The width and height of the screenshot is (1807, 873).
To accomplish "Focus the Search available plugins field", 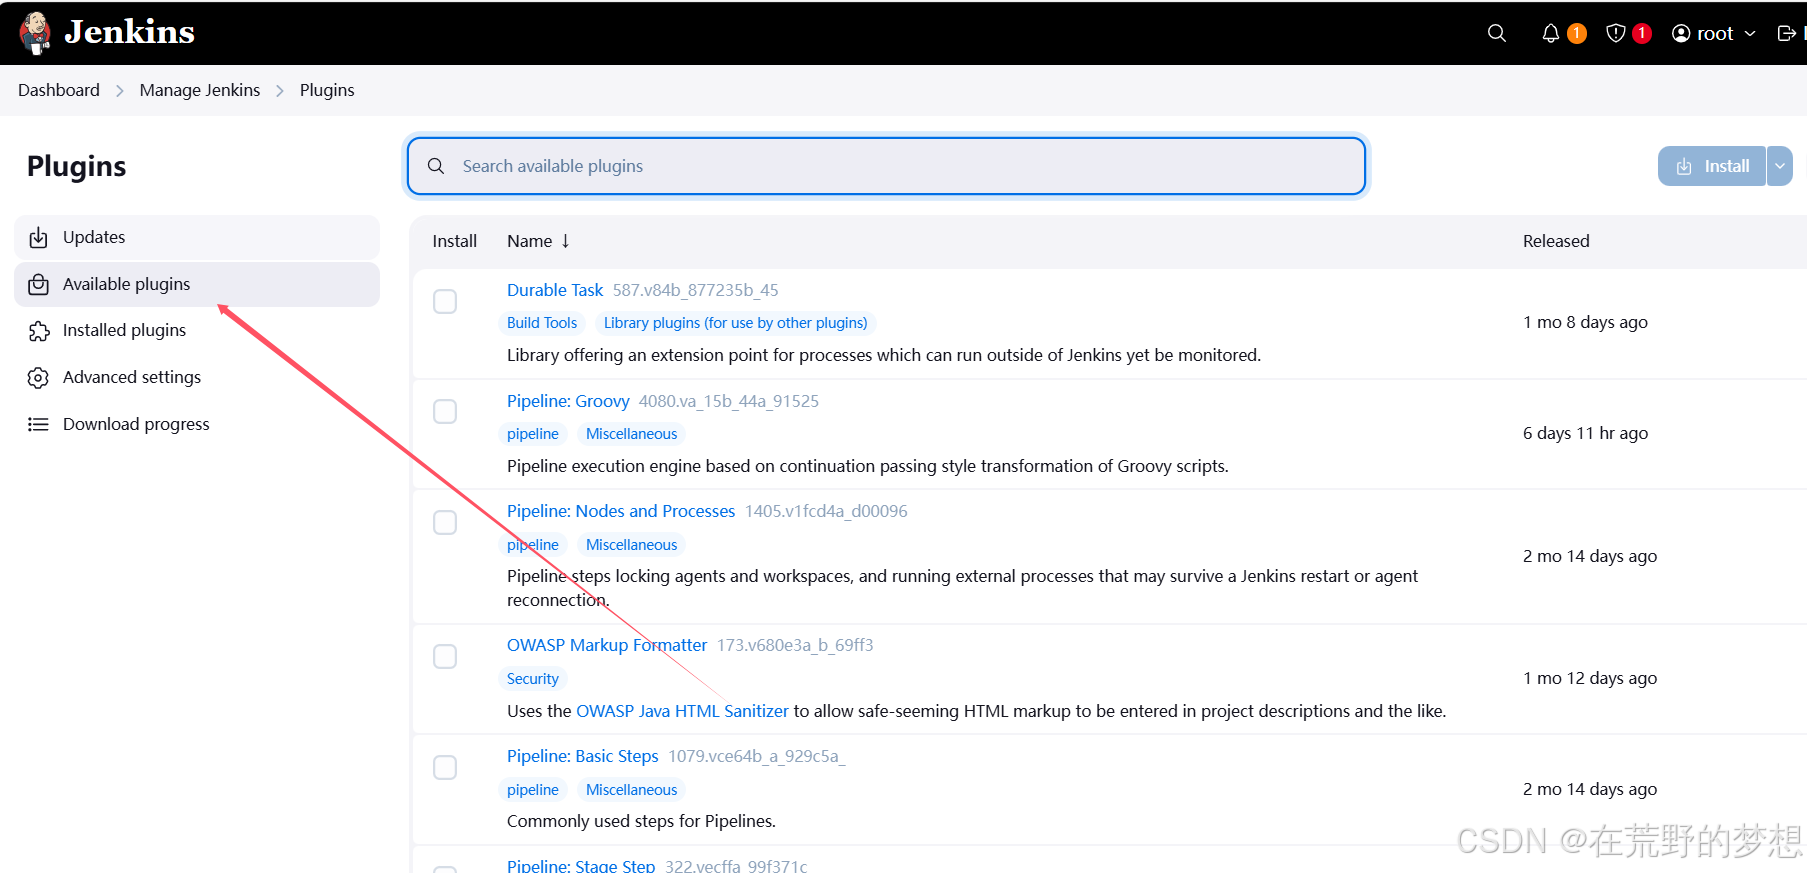I will point(886,166).
